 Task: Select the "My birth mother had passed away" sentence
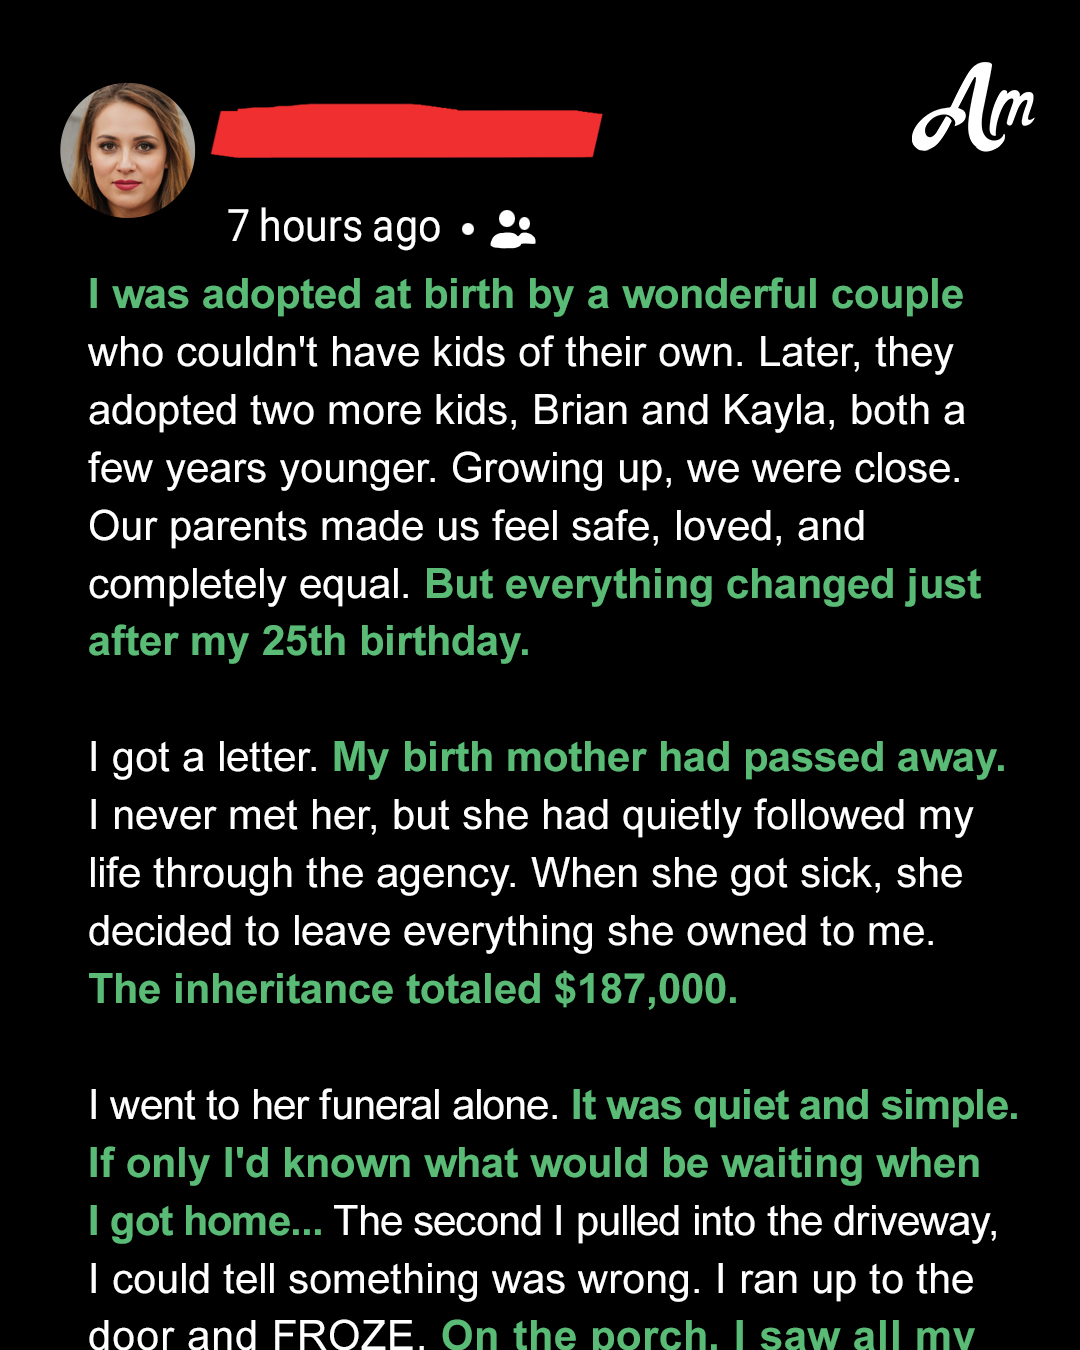(668, 758)
